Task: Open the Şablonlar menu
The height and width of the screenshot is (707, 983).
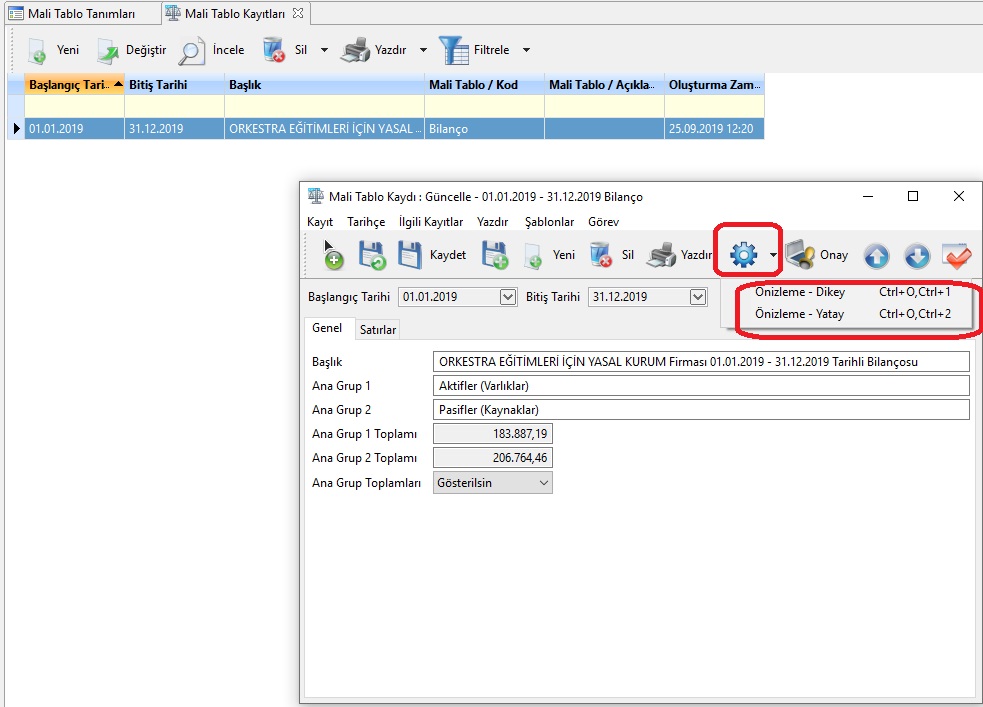Action: [549, 222]
